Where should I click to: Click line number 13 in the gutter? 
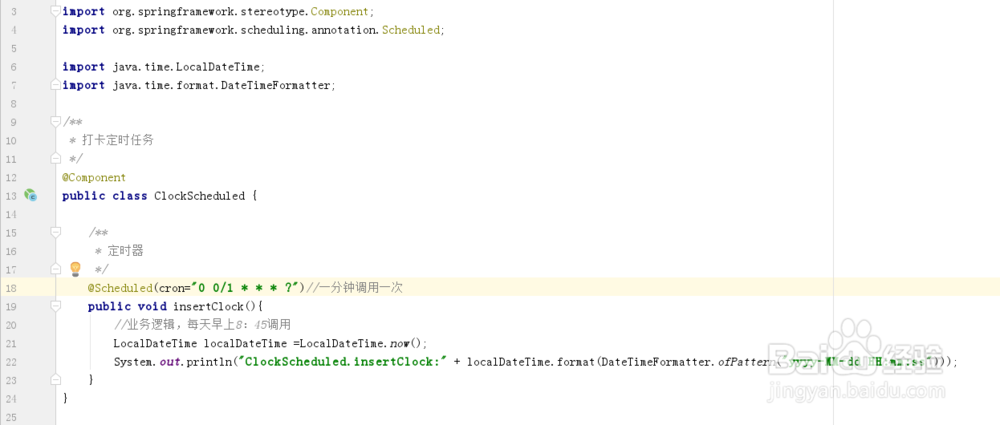tap(11, 196)
